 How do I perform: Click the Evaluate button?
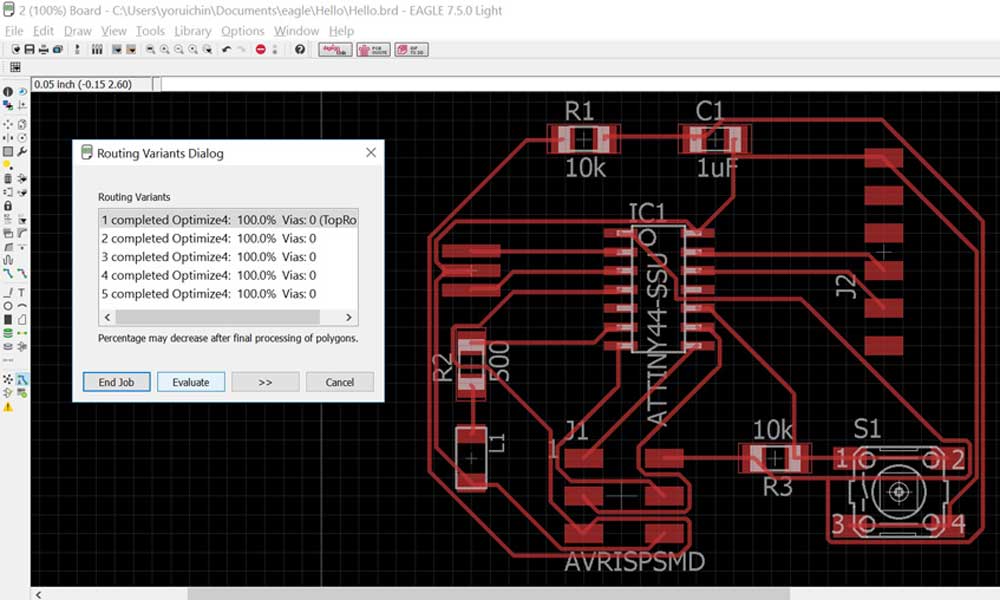click(191, 382)
